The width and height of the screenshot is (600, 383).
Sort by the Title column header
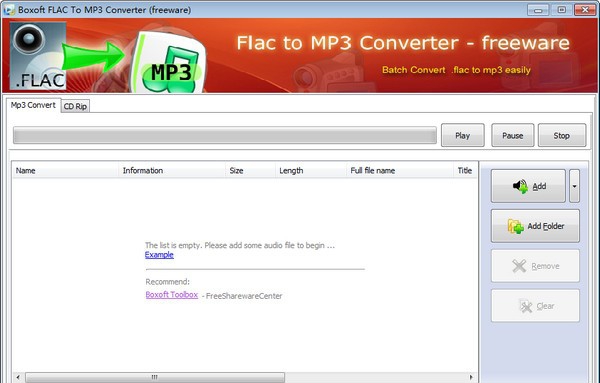465,171
